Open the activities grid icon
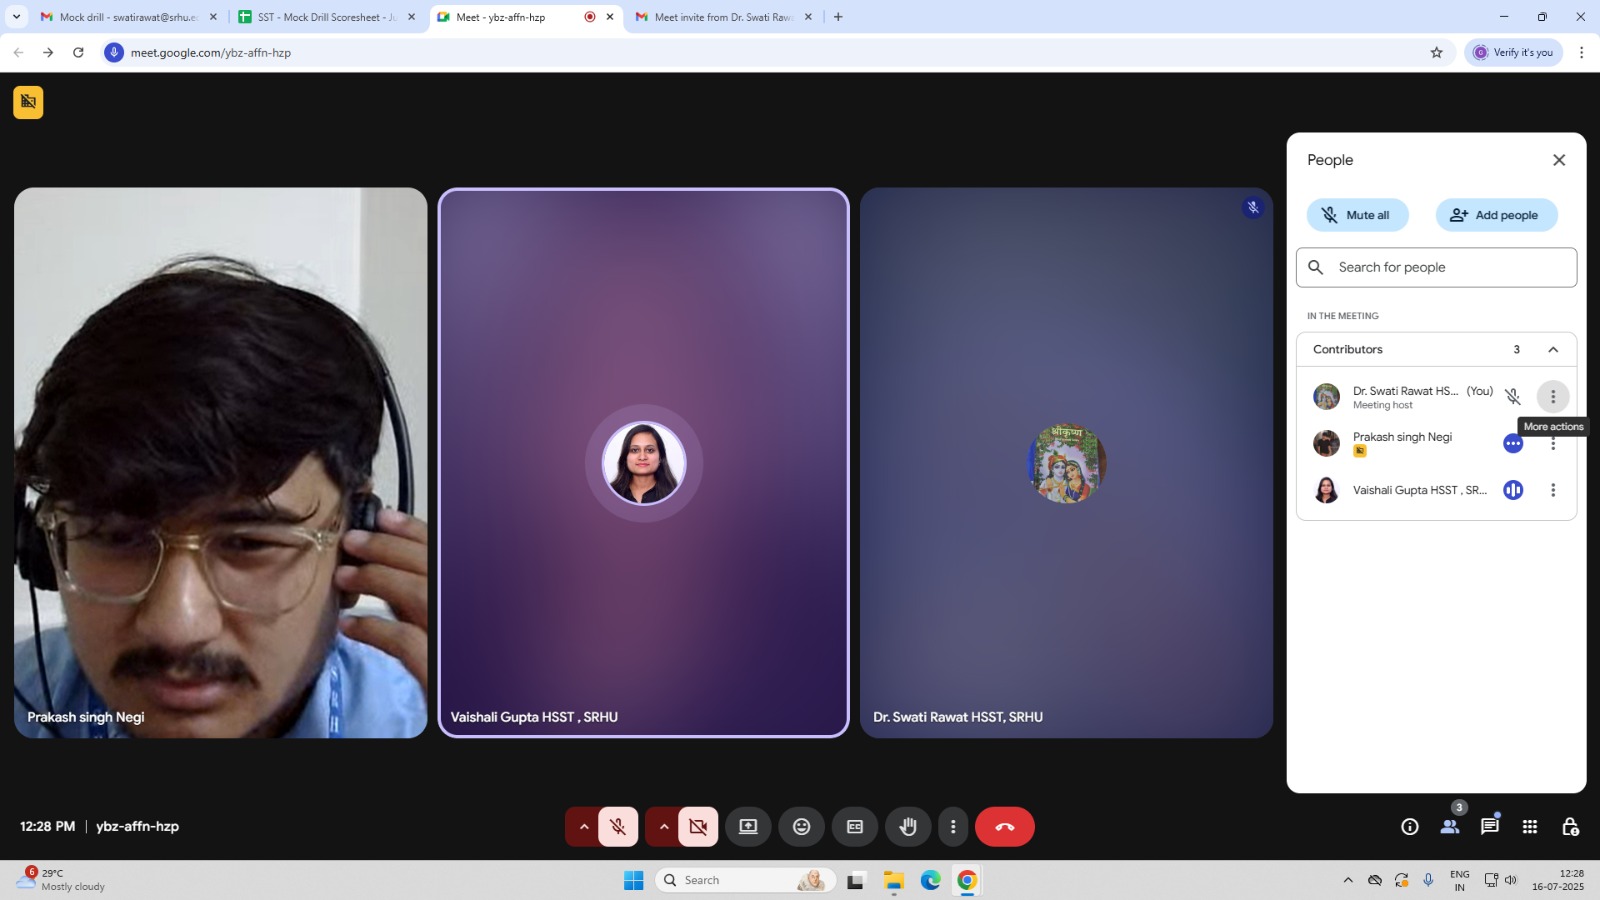Screen dimensions: 1600x900 click(x=1530, y=827)
